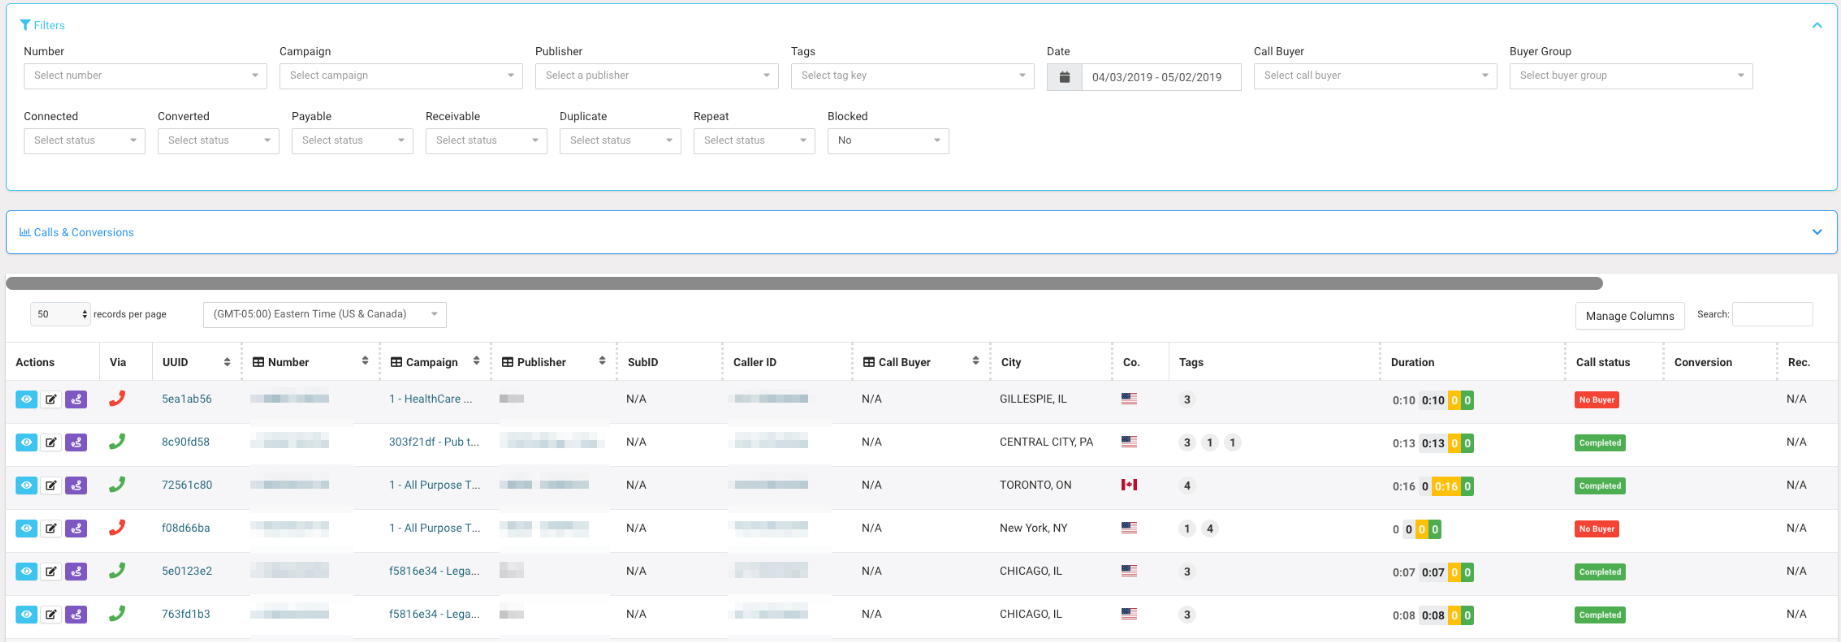
Task: View call details for UUID 5e0123e2
Action: [x=27, y=571]
